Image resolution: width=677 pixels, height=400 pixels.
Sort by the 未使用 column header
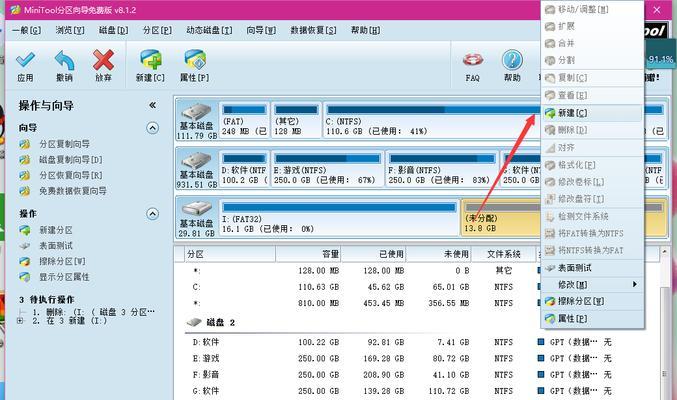click(x=439, y=254)
